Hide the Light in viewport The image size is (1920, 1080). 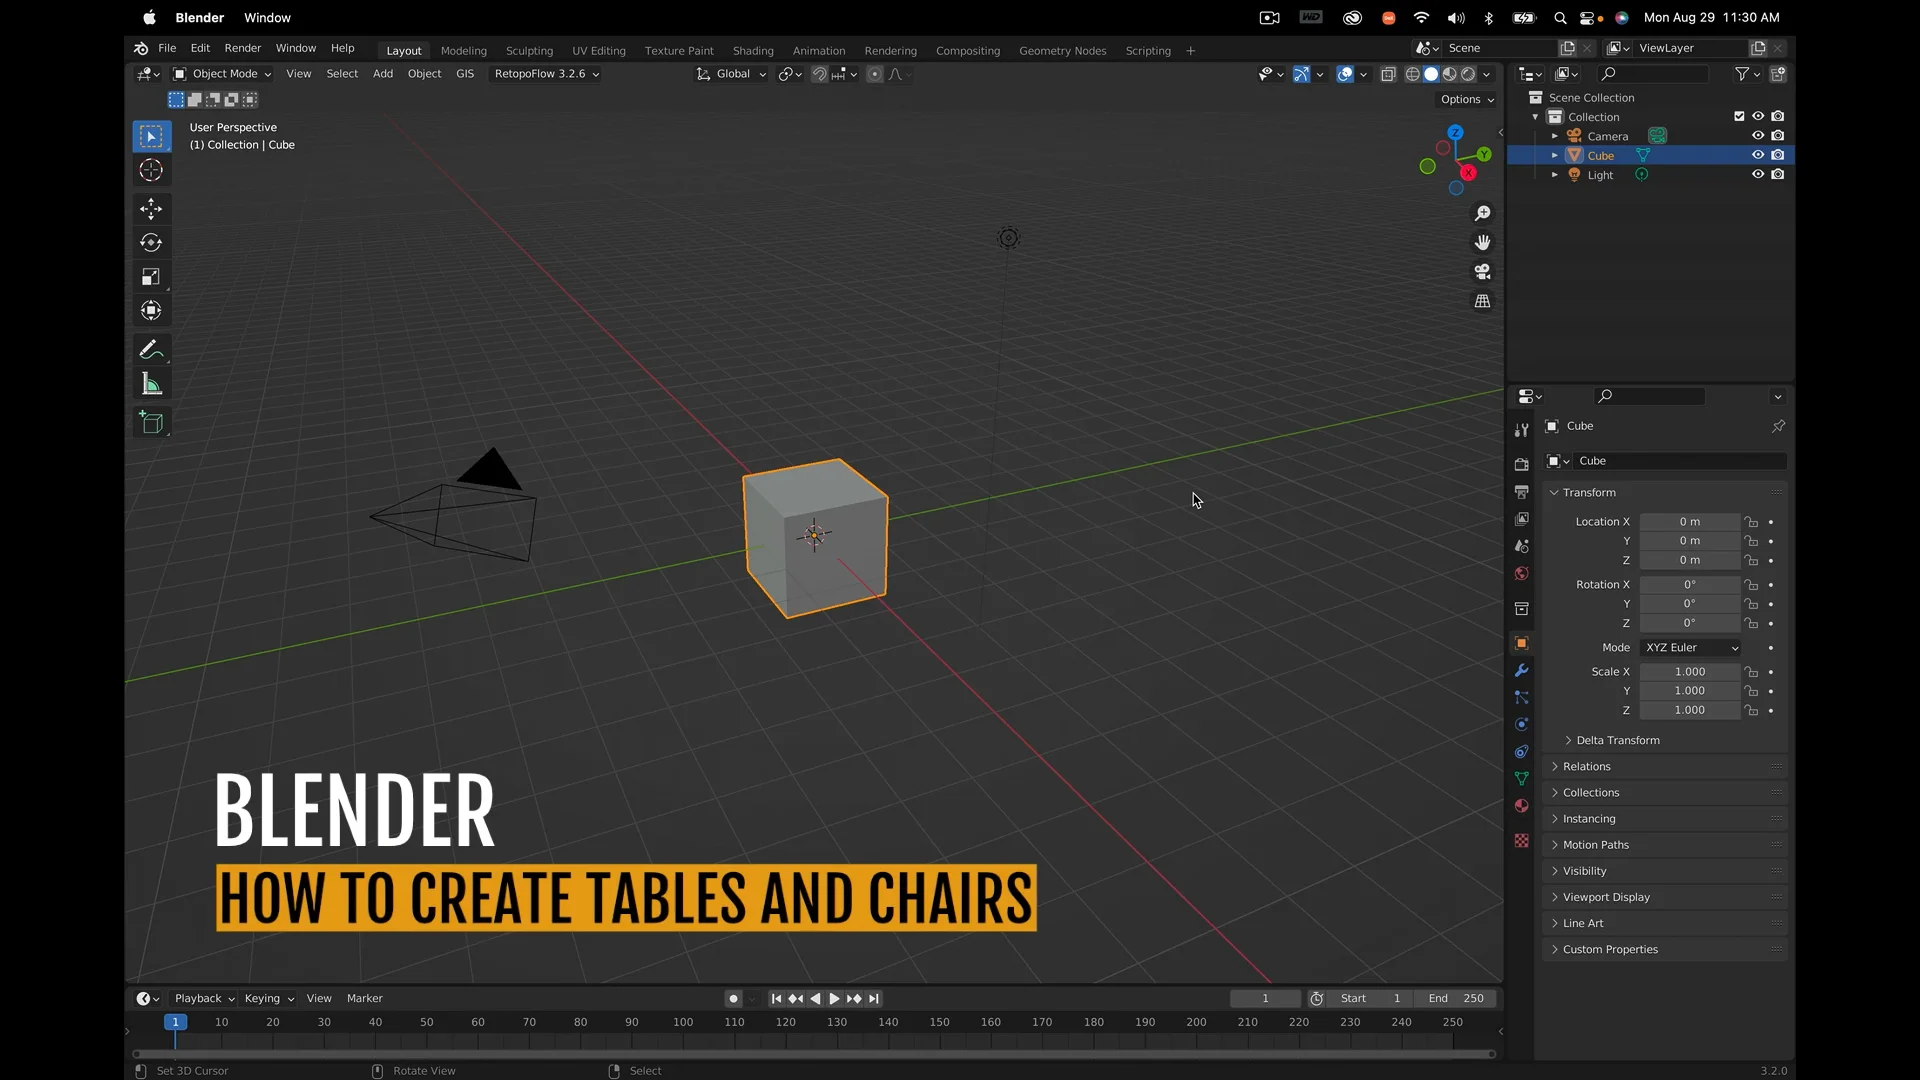tap(1758, 174)
